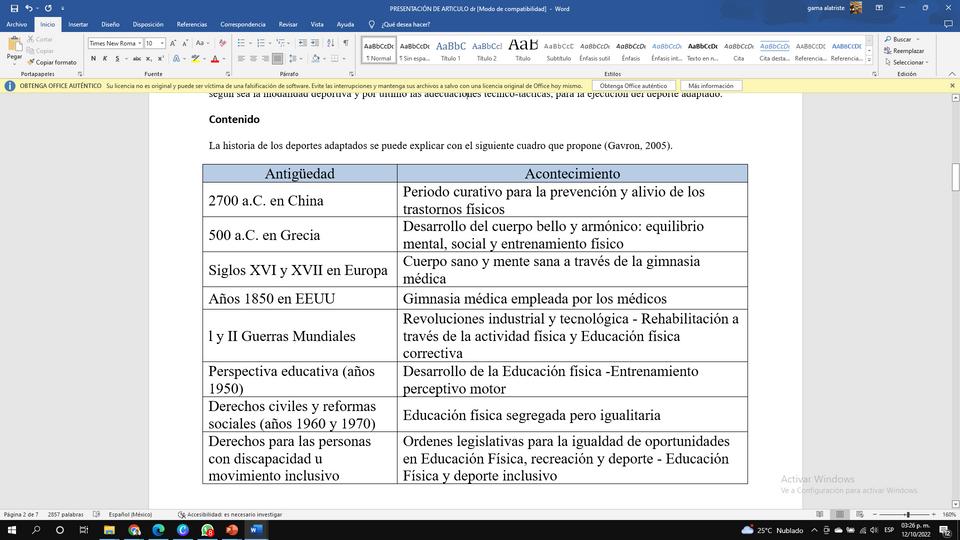Open Párrafo dialog launcher
This screenshot has height=540, width=960.
pyautogui.click(x=351, y=74)
